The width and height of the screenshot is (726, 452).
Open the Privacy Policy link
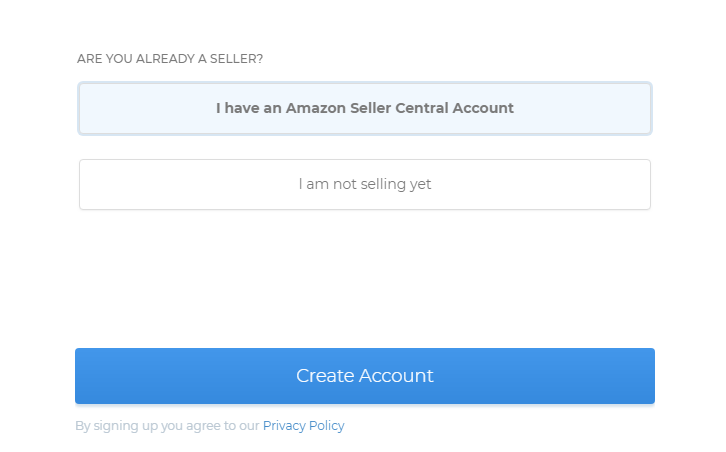click(303, 426)
